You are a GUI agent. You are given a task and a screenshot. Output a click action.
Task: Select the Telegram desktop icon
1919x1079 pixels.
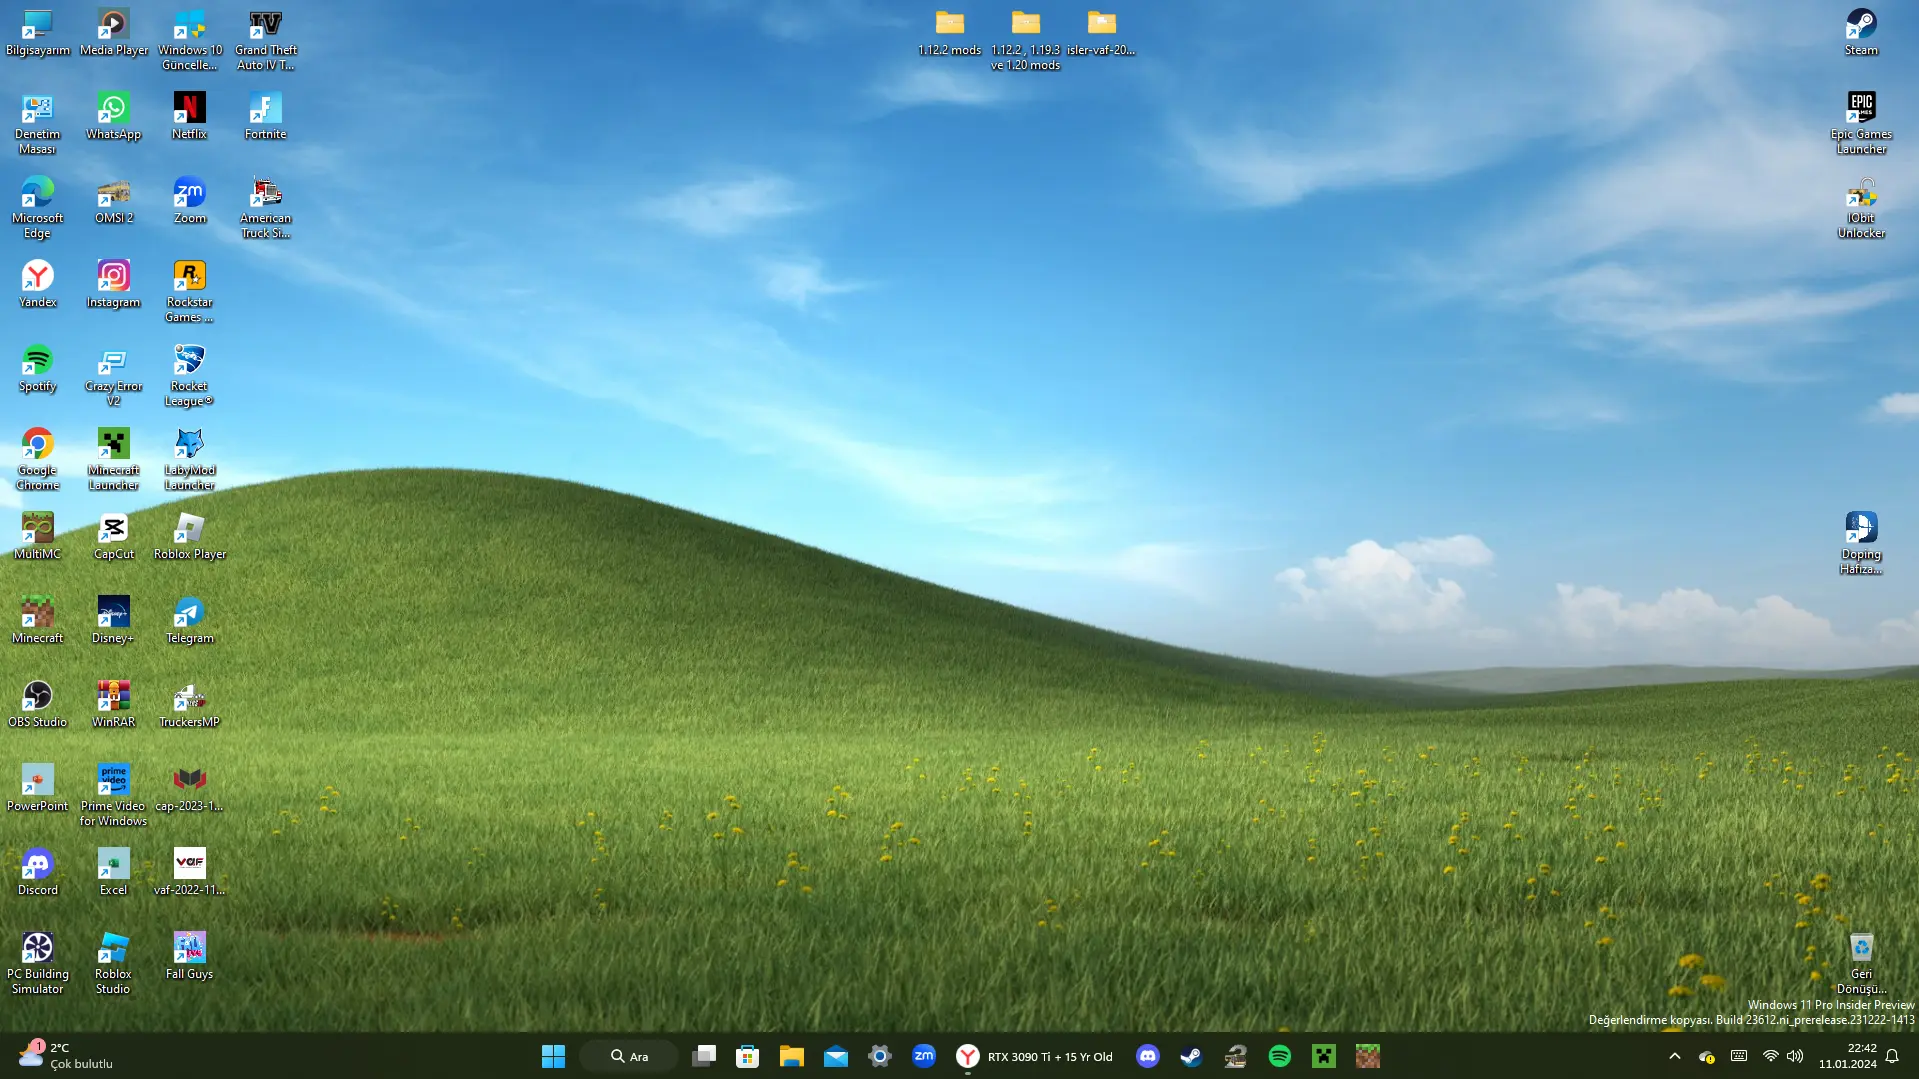(x=190, y=621)
